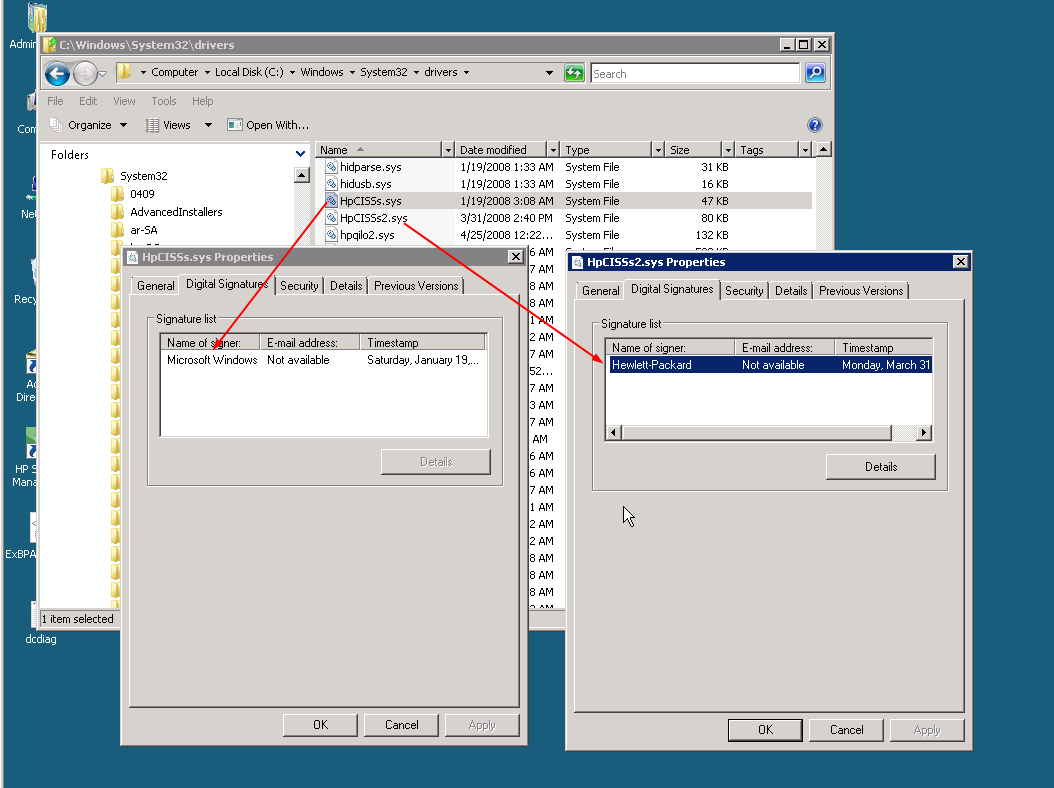Click the Date modified column header
Image resolution: width=1054 pixels, height=788 pixels.
[501, 150]
